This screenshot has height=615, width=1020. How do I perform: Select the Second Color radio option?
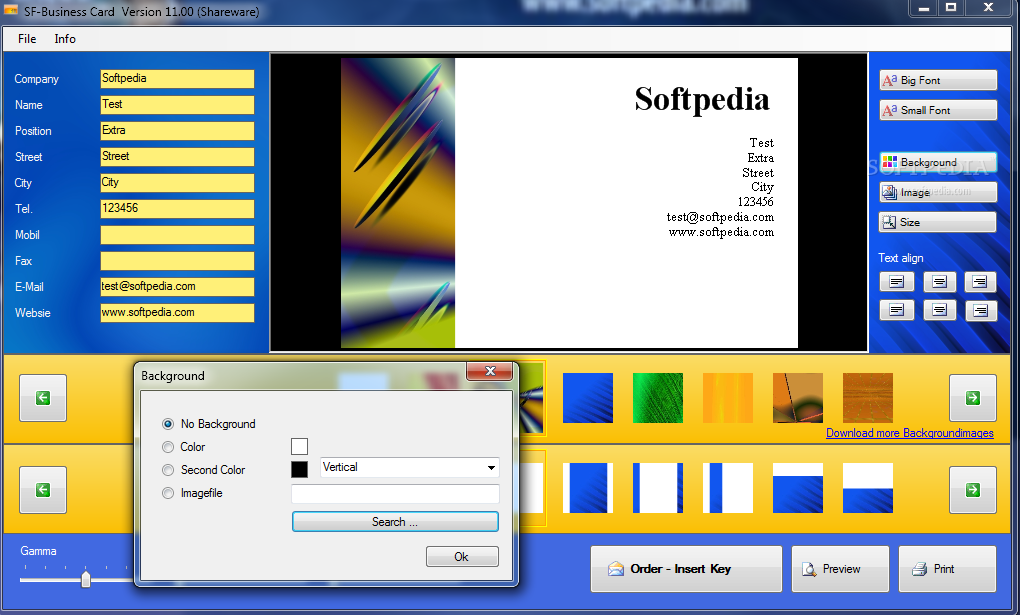(204, 470)
